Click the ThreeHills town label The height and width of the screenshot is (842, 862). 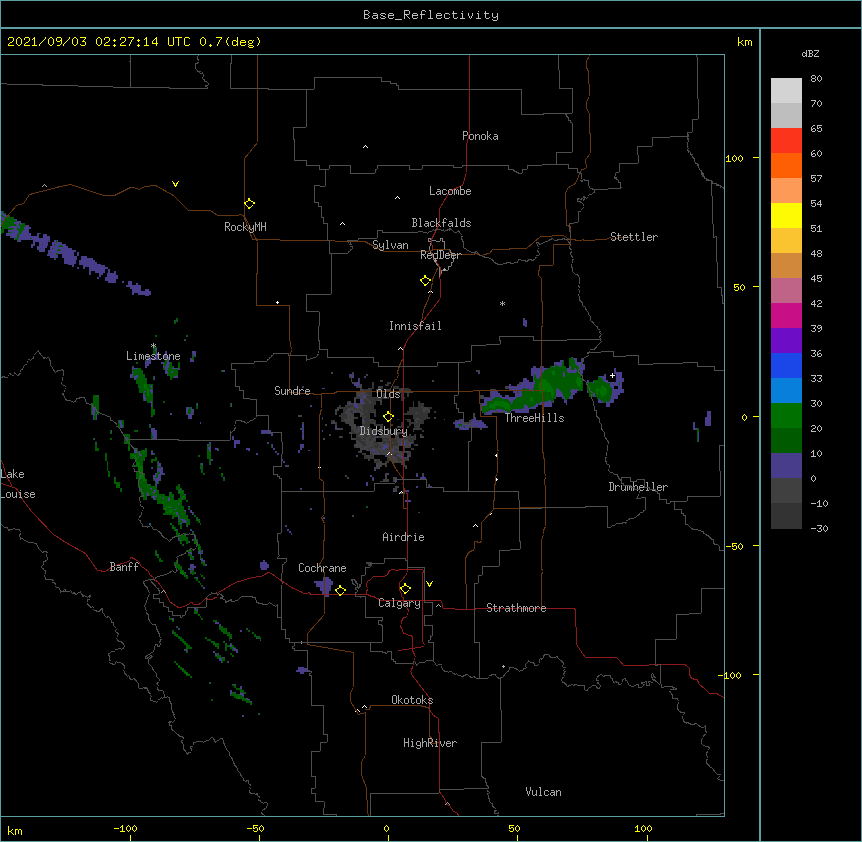[534, 418]
